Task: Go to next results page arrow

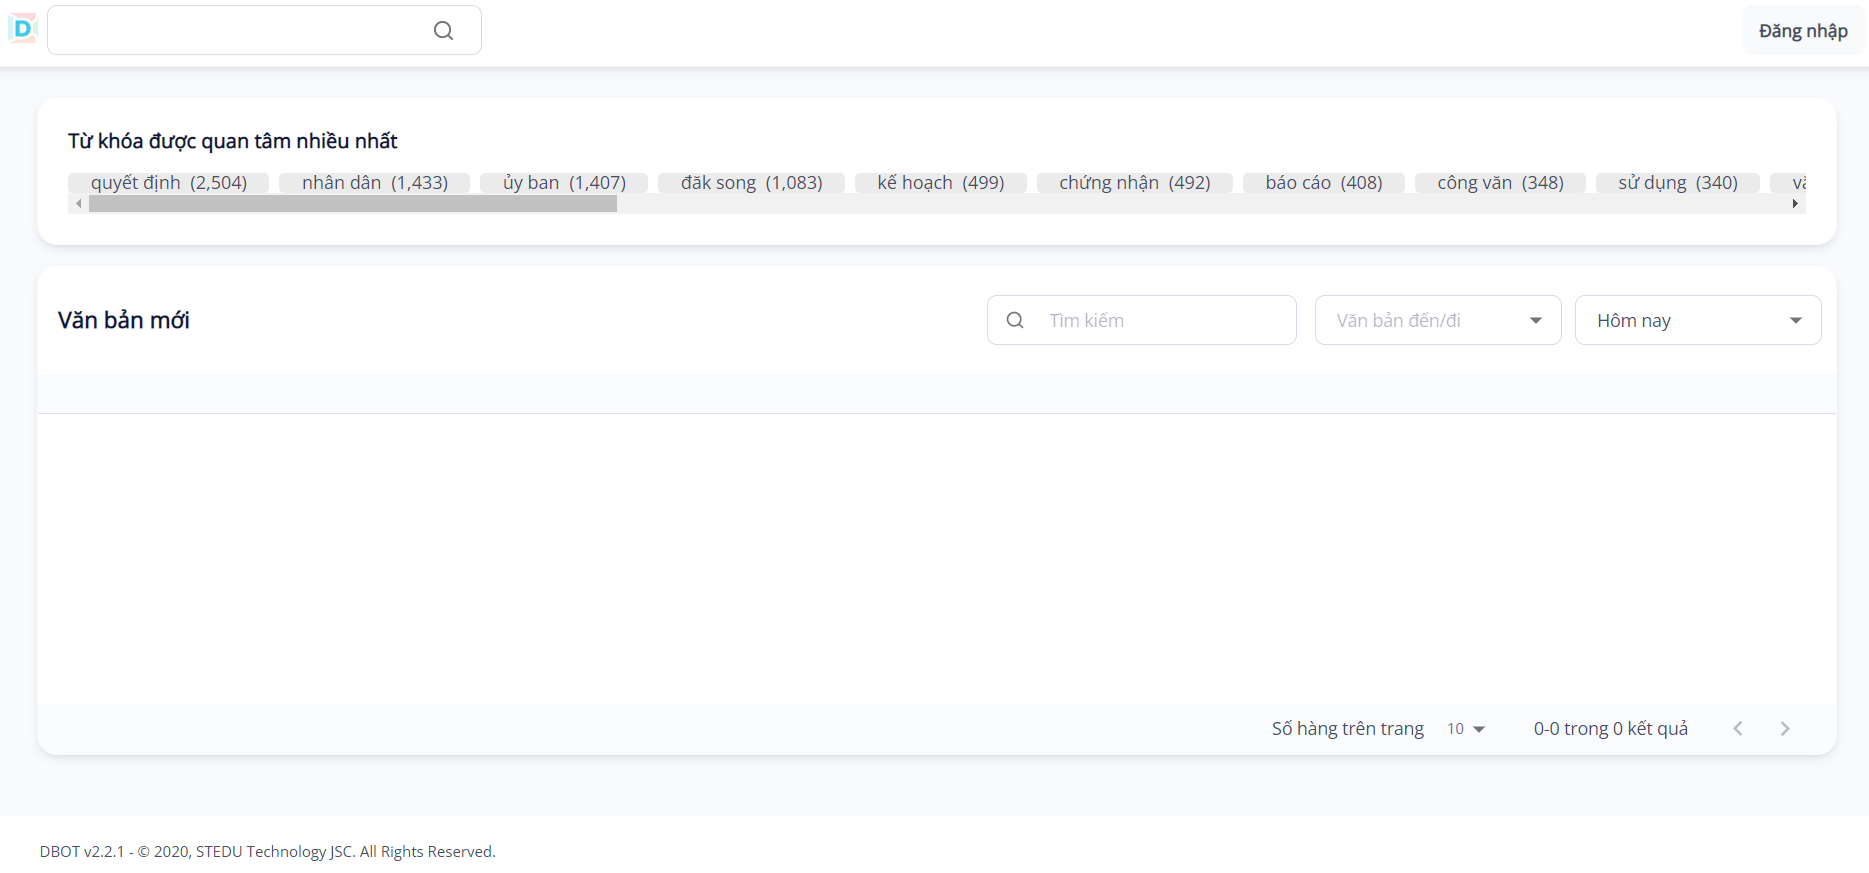Action: pyautogui.click(x=1785, y=729)
